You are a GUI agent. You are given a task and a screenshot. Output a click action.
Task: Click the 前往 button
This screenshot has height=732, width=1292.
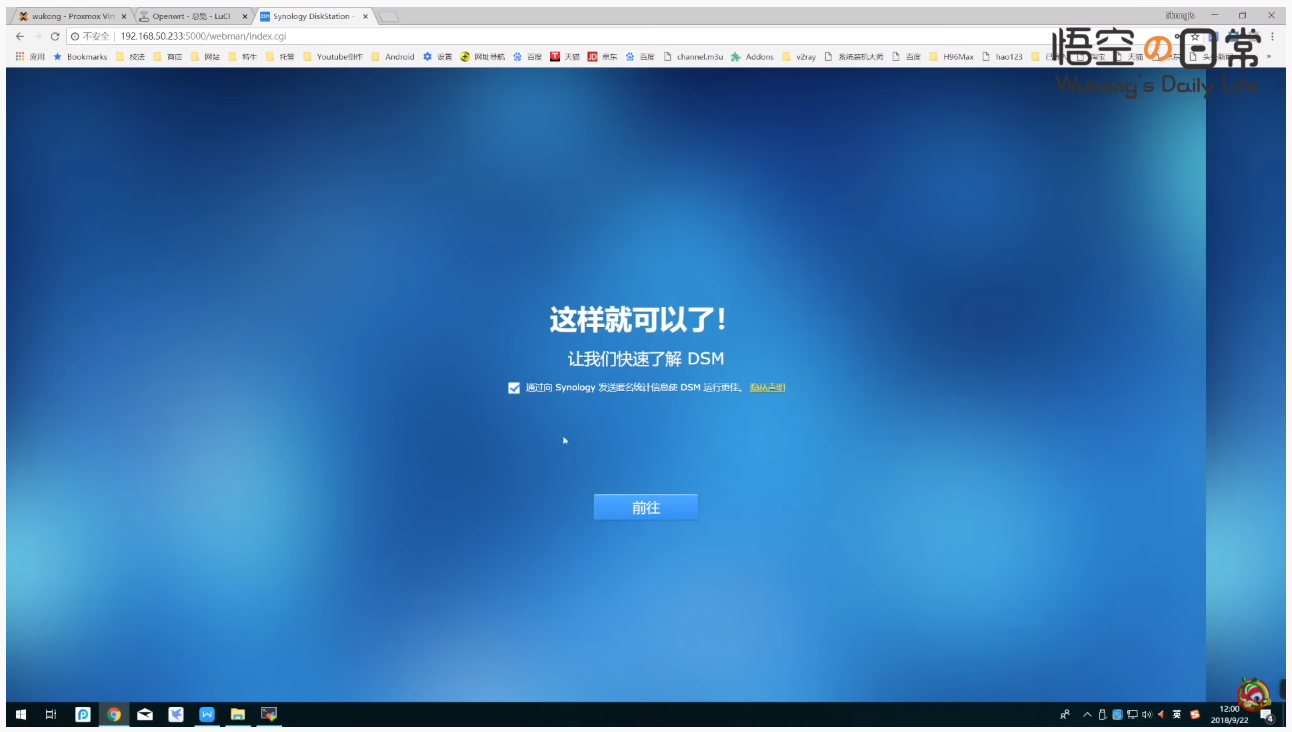(646, 507)
